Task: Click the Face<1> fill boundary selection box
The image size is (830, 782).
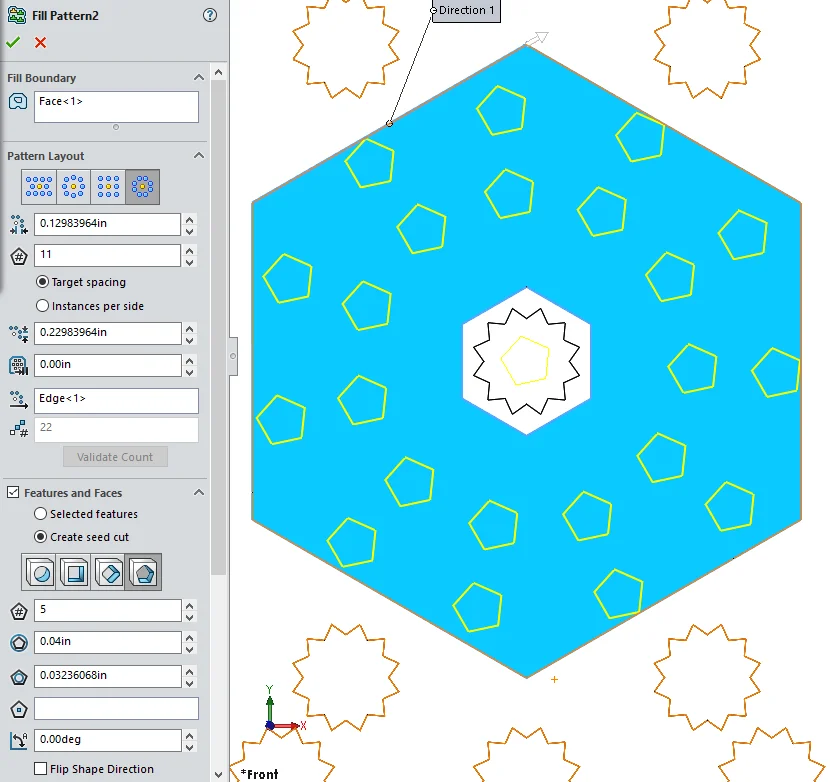Action: [x=116, y=107]
